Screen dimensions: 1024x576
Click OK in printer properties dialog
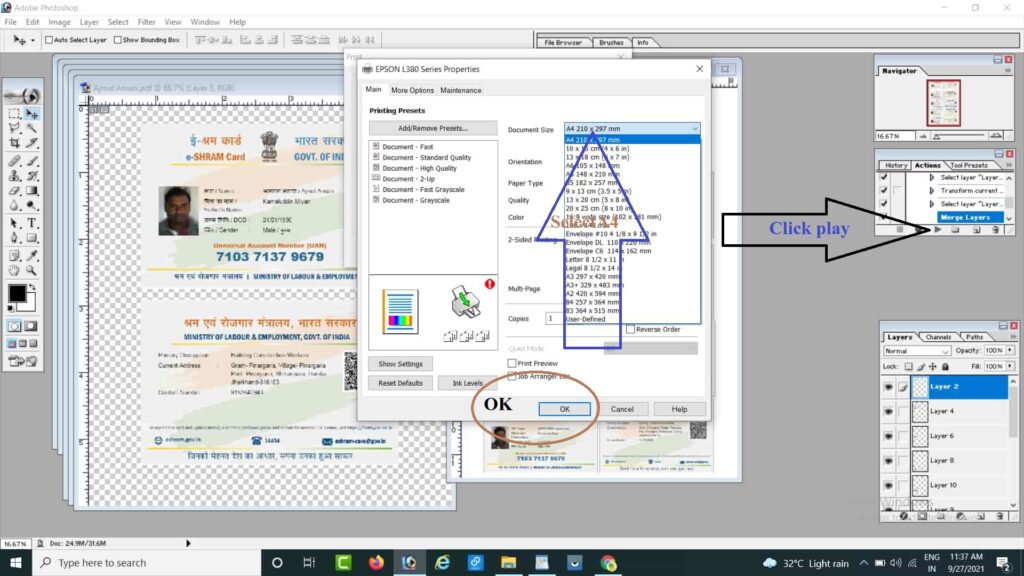point(564,409)
